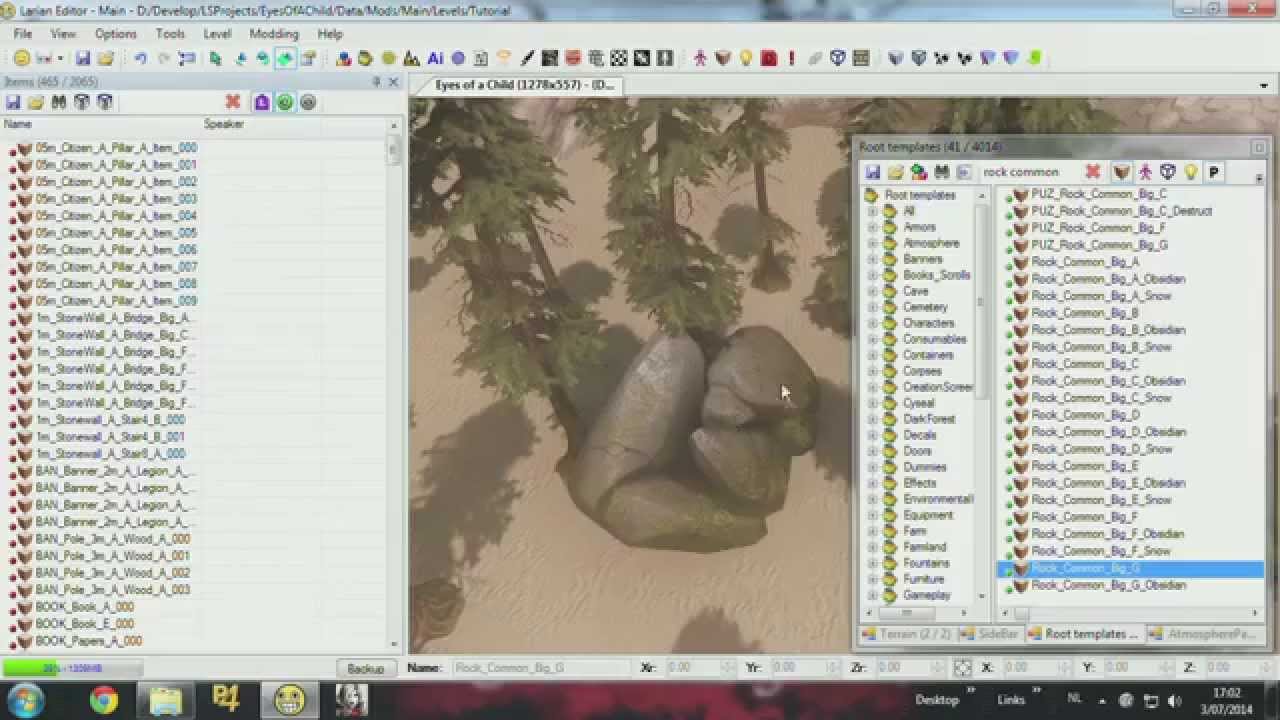
Task: Click the Undo arrow in main toolbar
Action: point(141,58)
